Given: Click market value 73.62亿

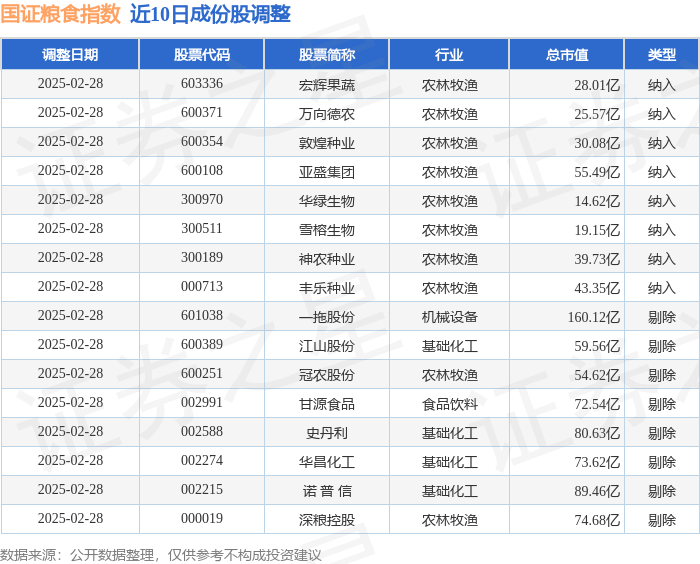Looking at the screenshot, I should (x=597, y=462).
